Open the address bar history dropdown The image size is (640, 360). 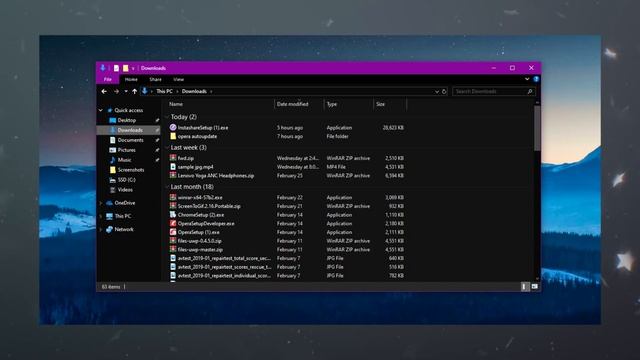[x=437, y=92]
